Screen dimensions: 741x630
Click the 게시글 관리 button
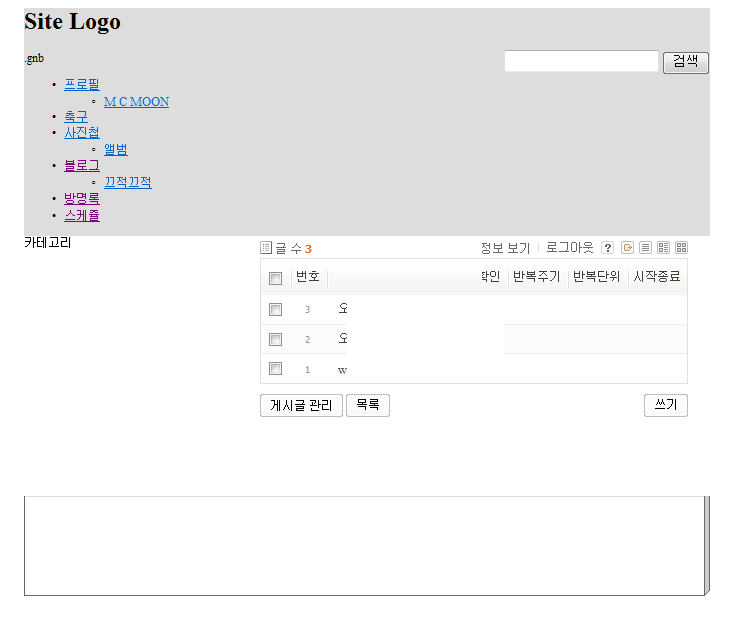[x=302, y=406]
